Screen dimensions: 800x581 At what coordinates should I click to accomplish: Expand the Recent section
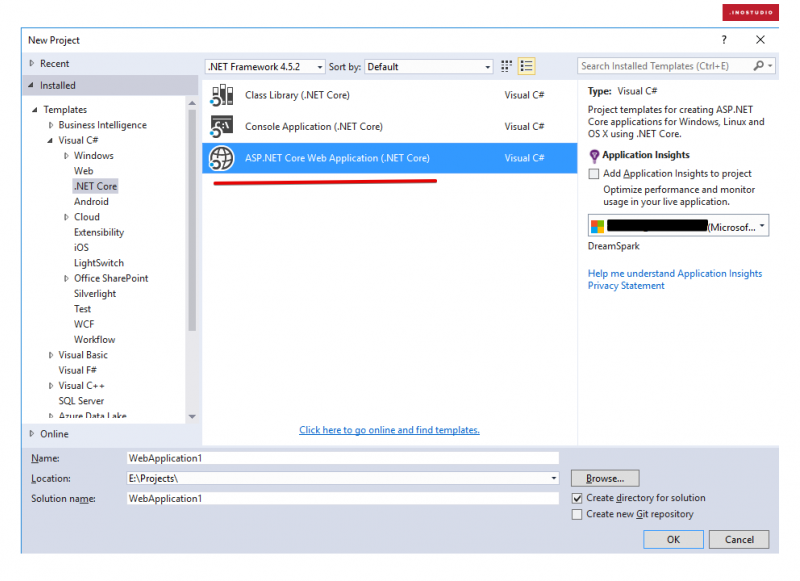pyautogui.click(x=32, y=63)
